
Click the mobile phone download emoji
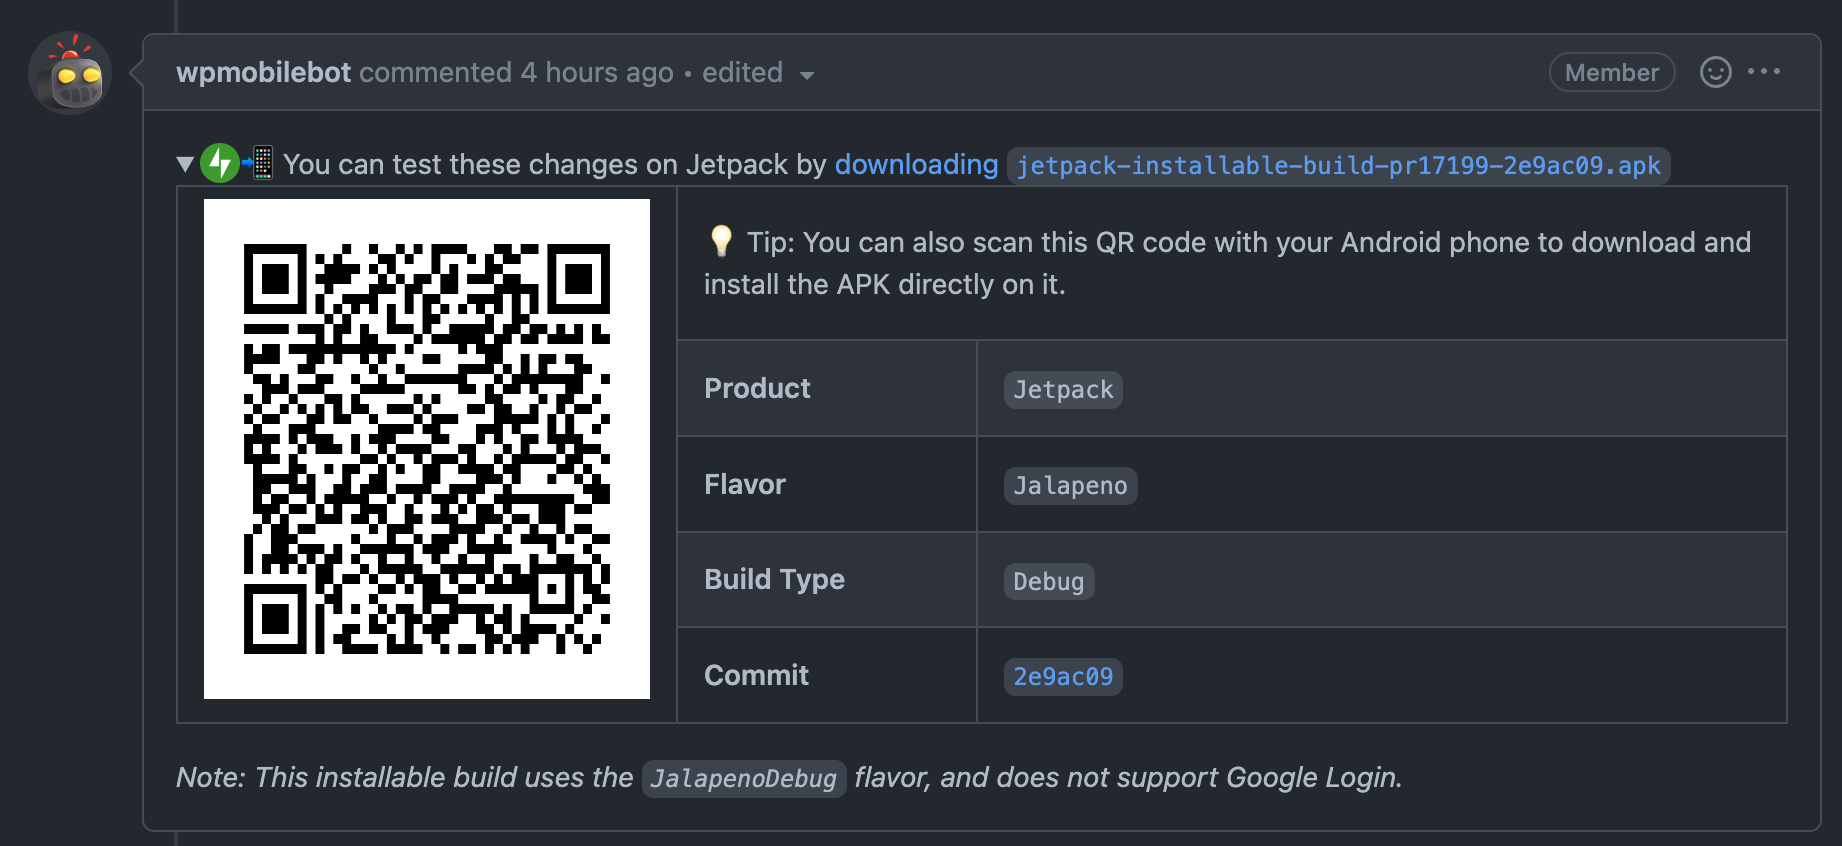[259, 162]
